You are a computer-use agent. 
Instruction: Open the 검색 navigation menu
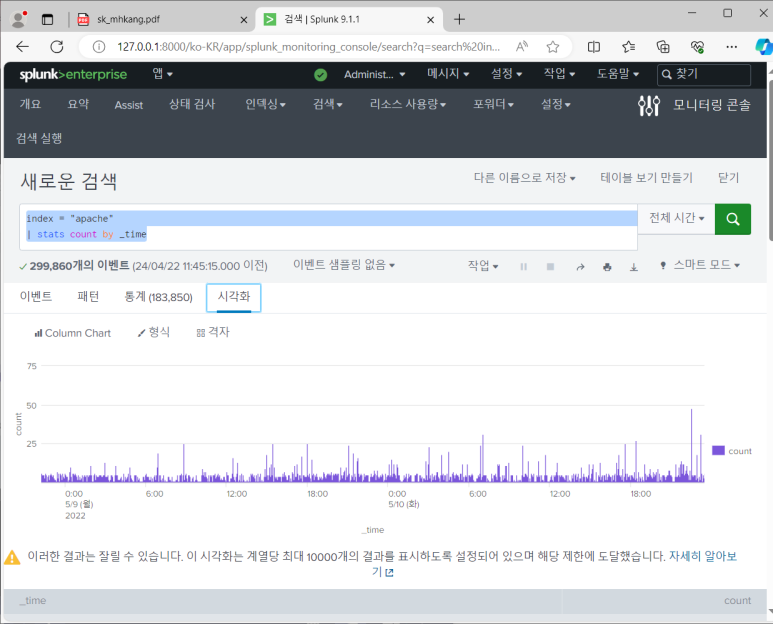point(327,104)
